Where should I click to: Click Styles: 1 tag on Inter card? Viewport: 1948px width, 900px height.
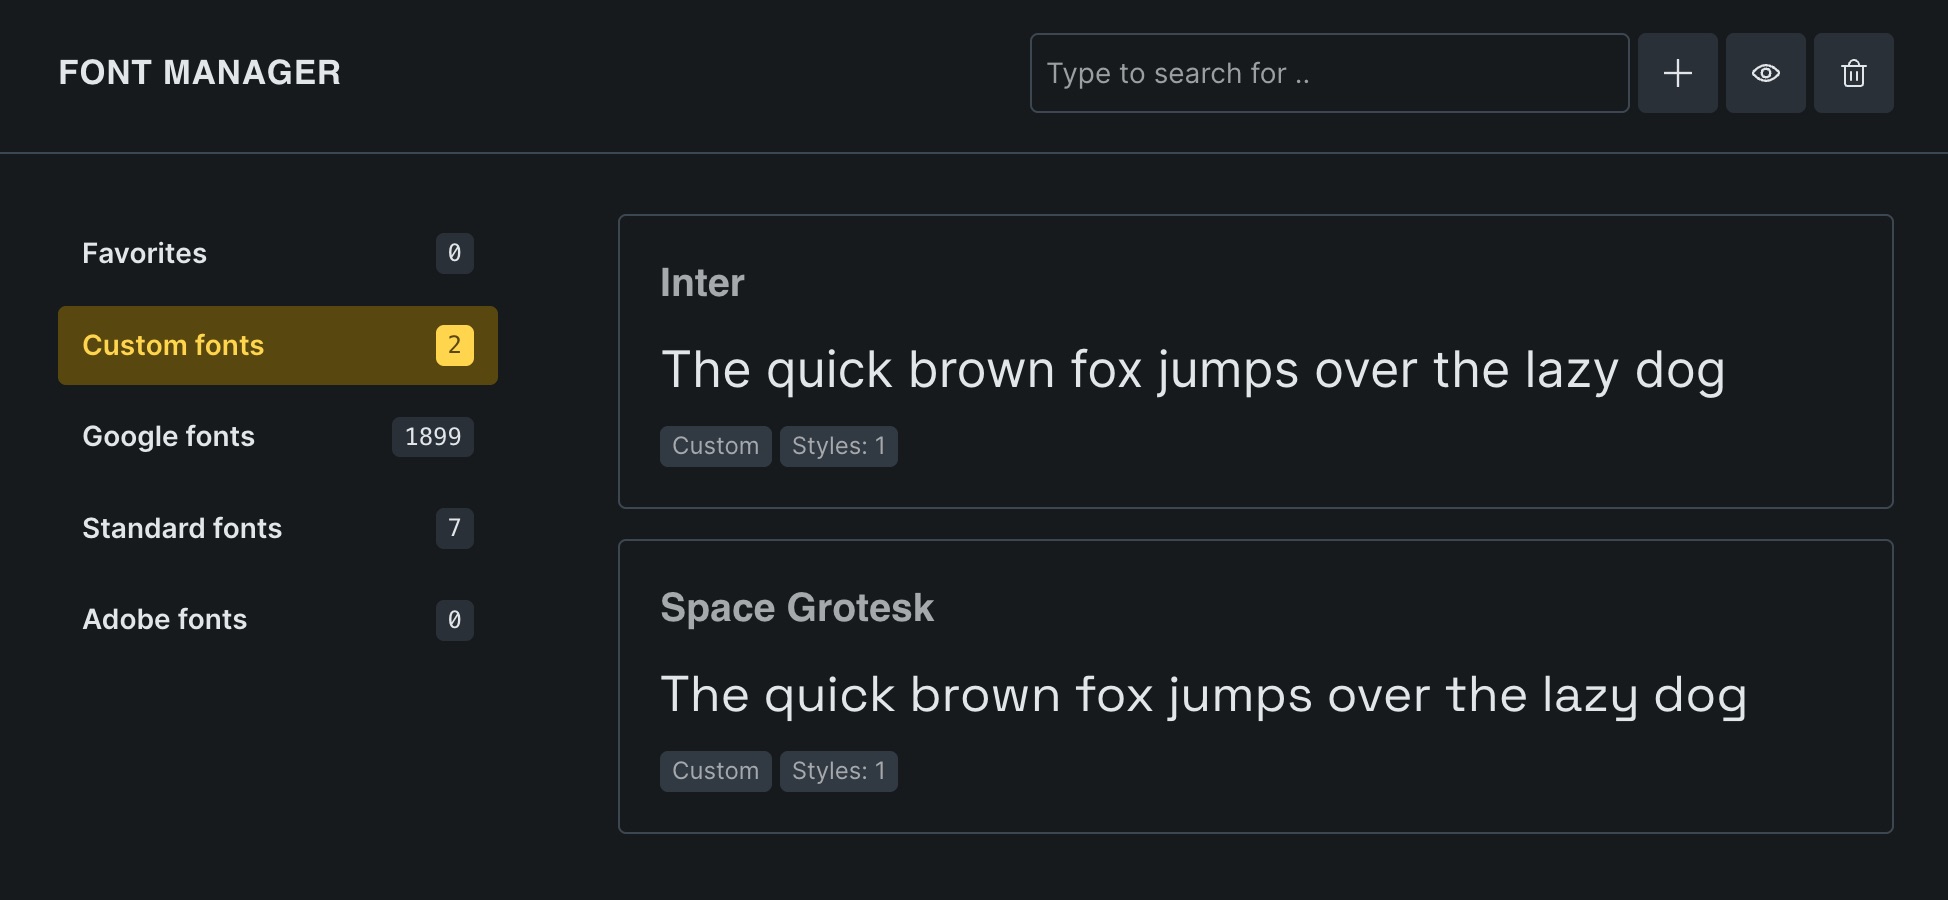click(x=838, y=446)
